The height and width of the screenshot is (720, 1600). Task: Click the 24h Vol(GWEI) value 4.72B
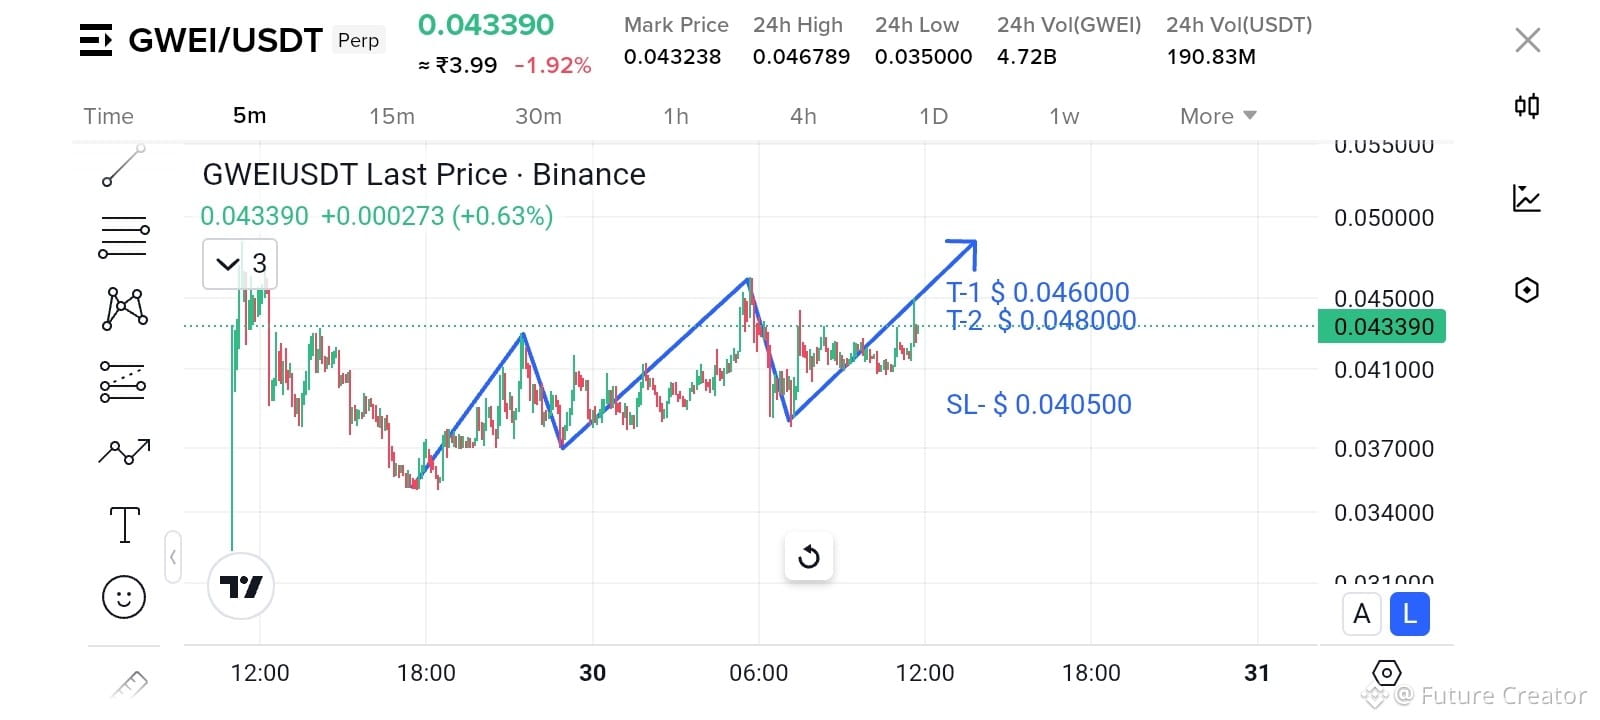1026,57
